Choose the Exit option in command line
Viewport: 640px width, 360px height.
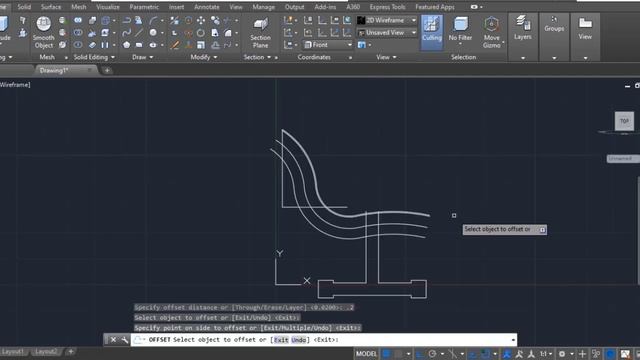[x=281, y=340]
